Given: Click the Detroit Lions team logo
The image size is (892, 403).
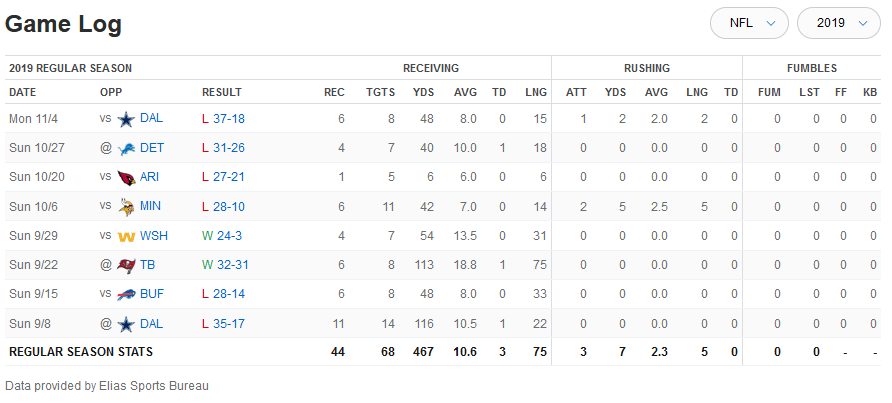Looking at the screenshot, I should click(x=126, y=148).
